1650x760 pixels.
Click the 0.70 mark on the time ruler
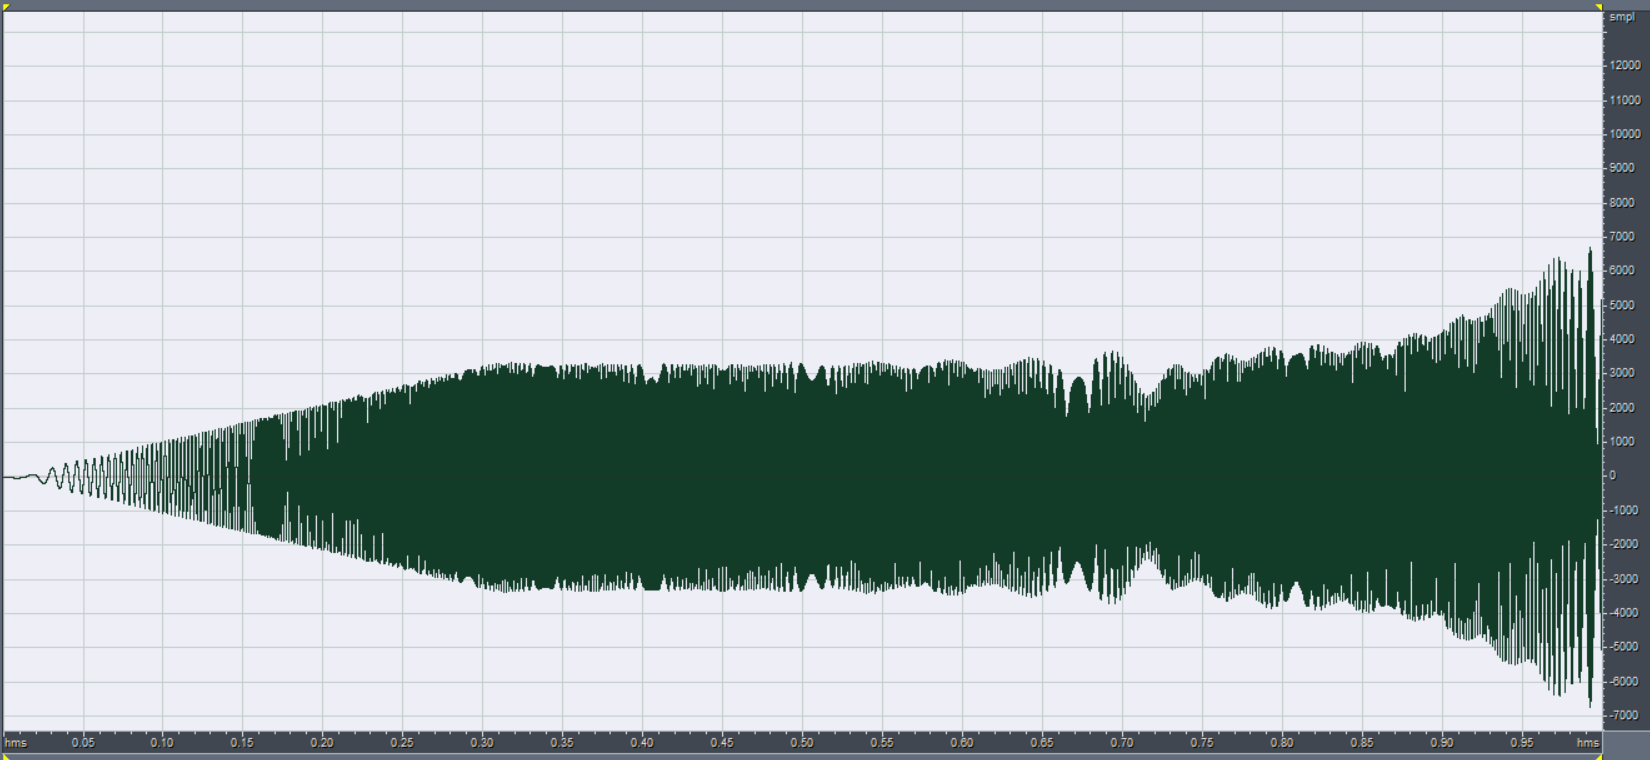pos(1122,743)
